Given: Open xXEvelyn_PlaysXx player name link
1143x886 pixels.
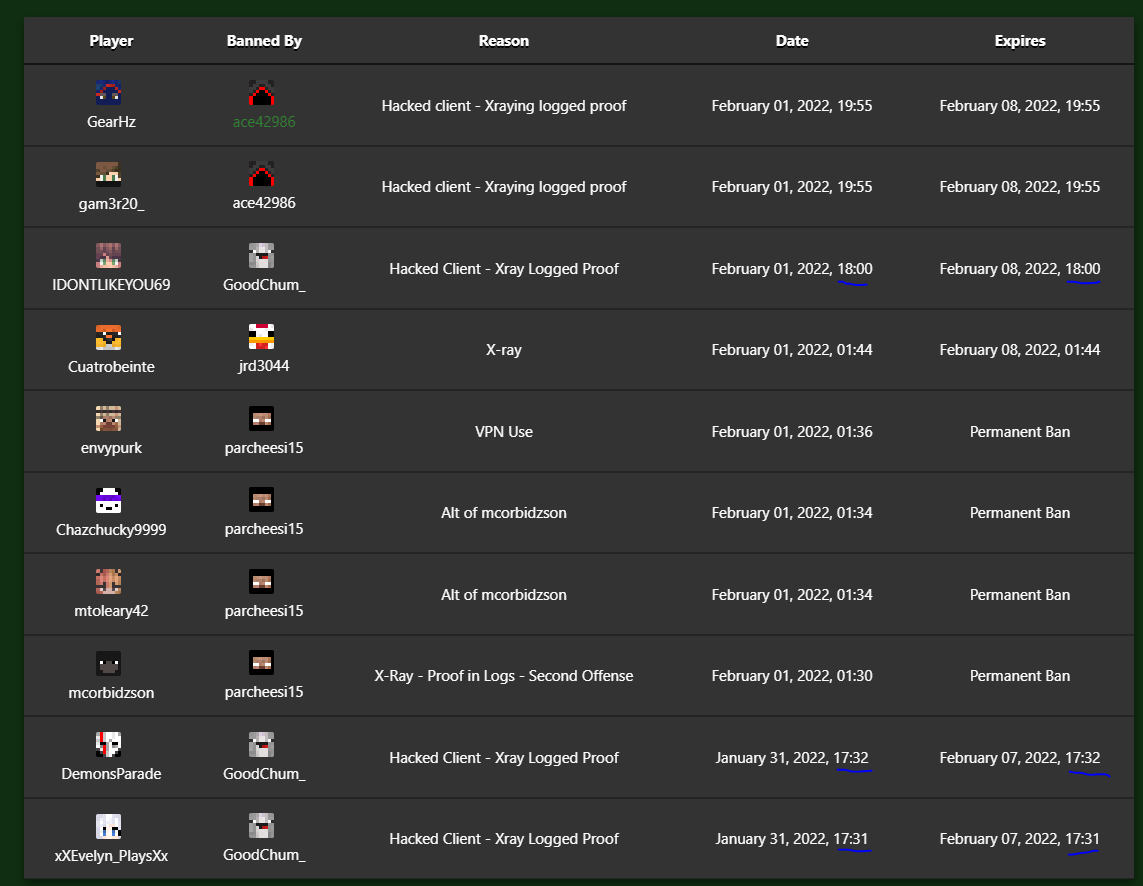Looking at the screenshot, I should pos(112,856).
